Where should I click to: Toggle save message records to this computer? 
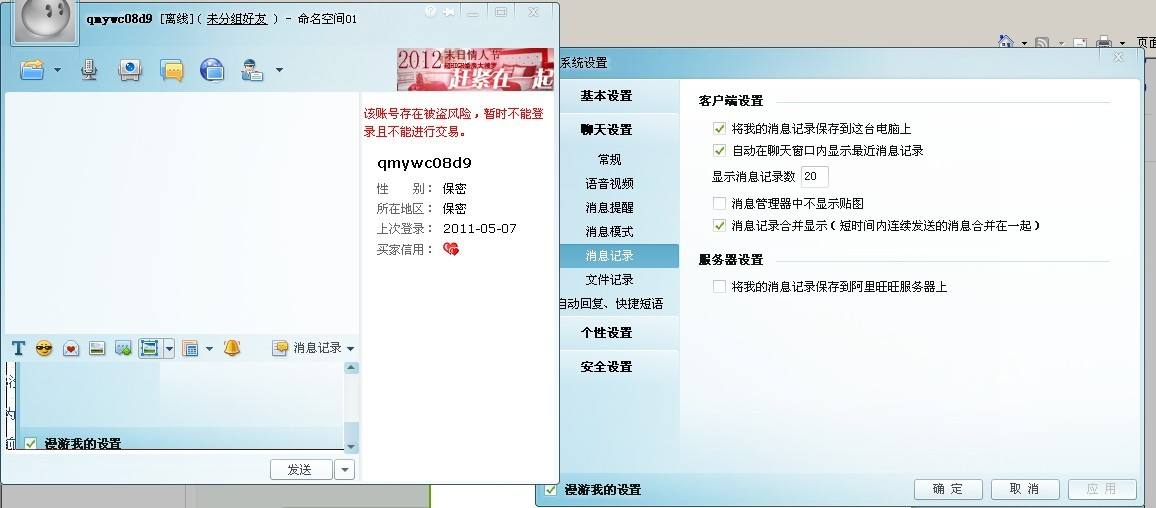coord(720,128)
